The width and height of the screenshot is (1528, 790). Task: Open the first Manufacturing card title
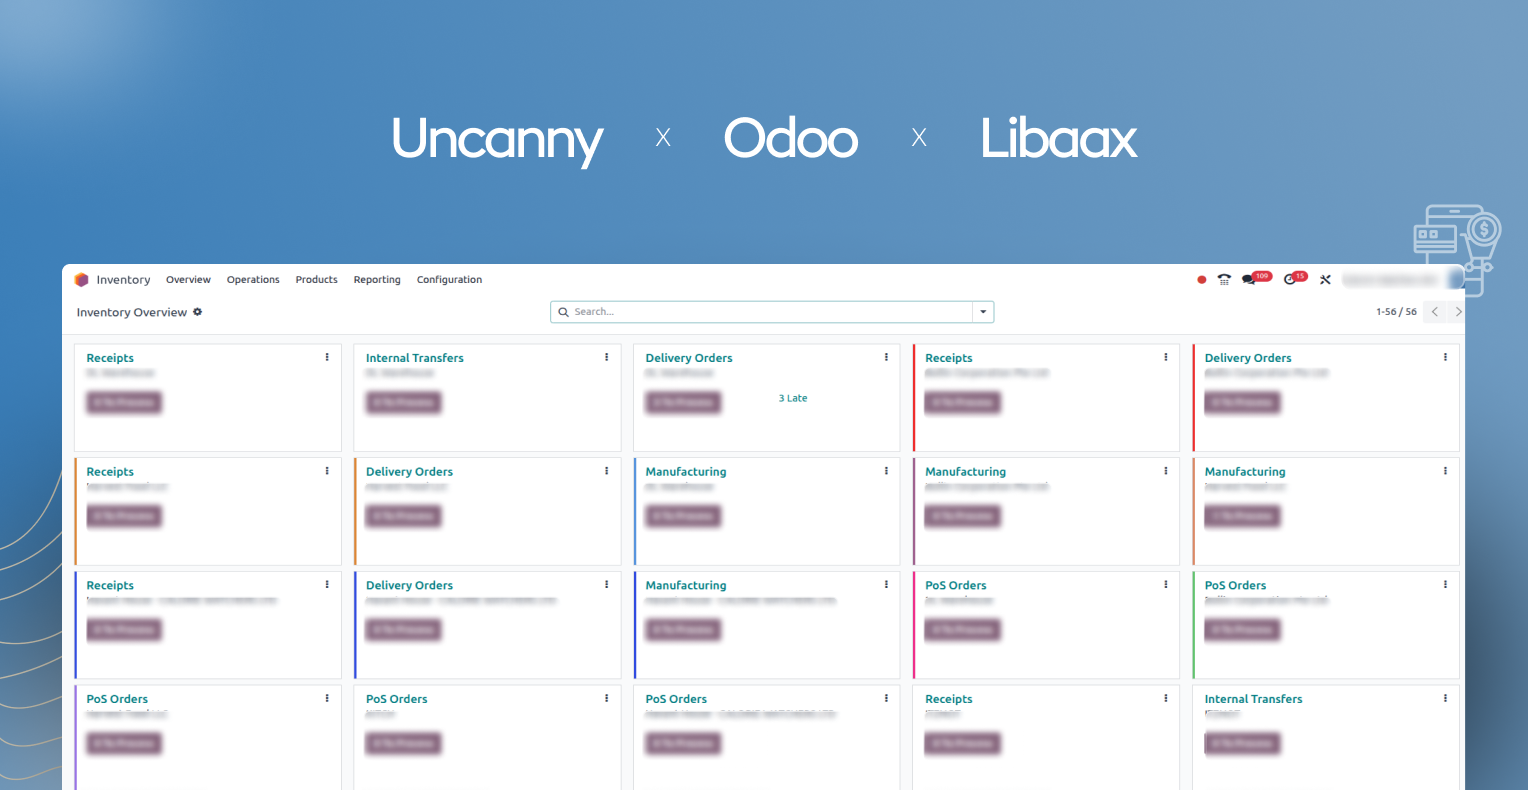[686, 472]
